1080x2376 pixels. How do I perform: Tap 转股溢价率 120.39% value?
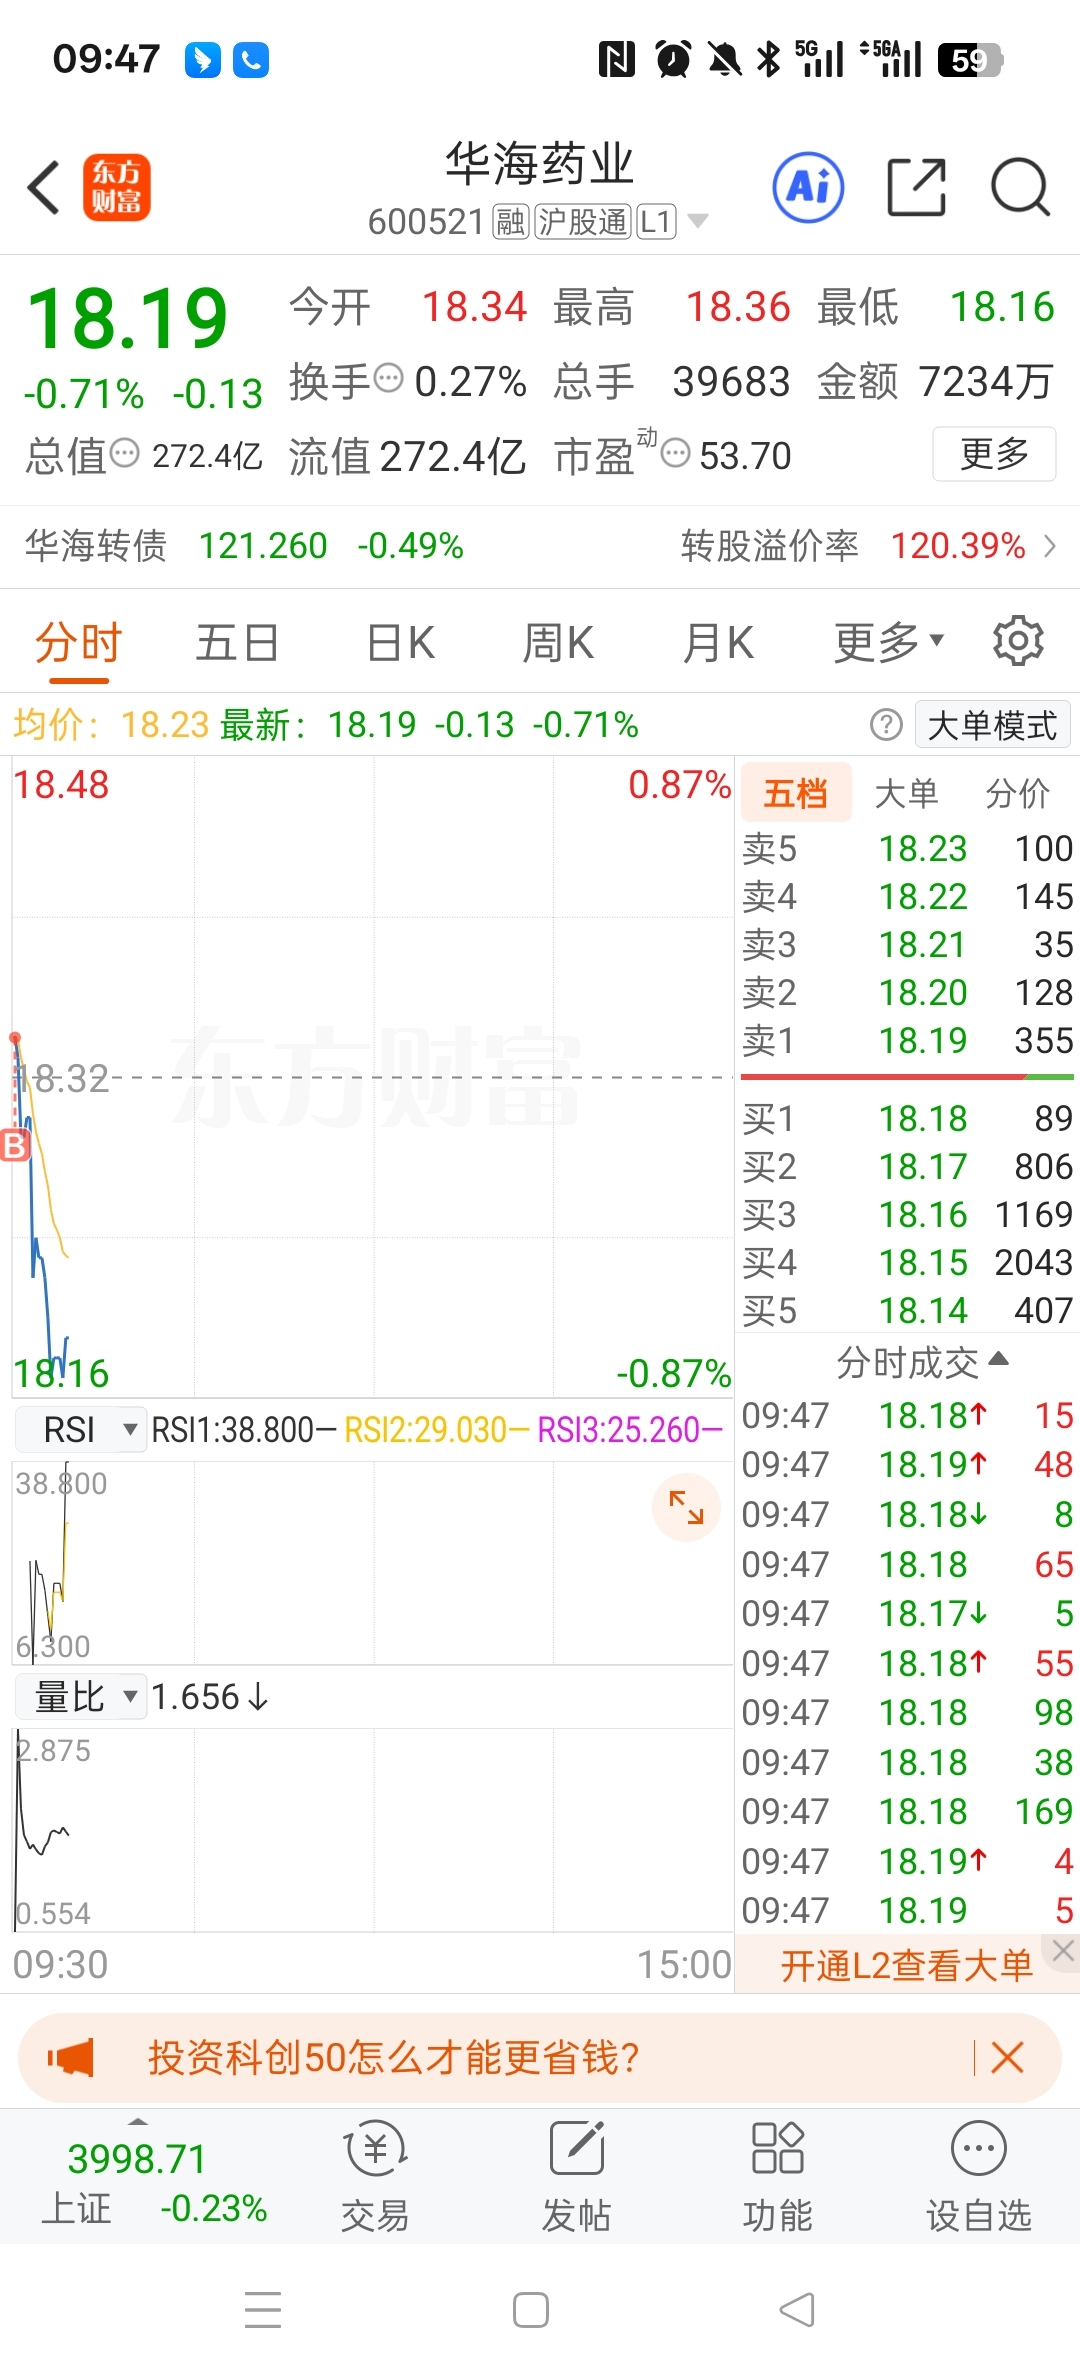[x=958, y=546]
